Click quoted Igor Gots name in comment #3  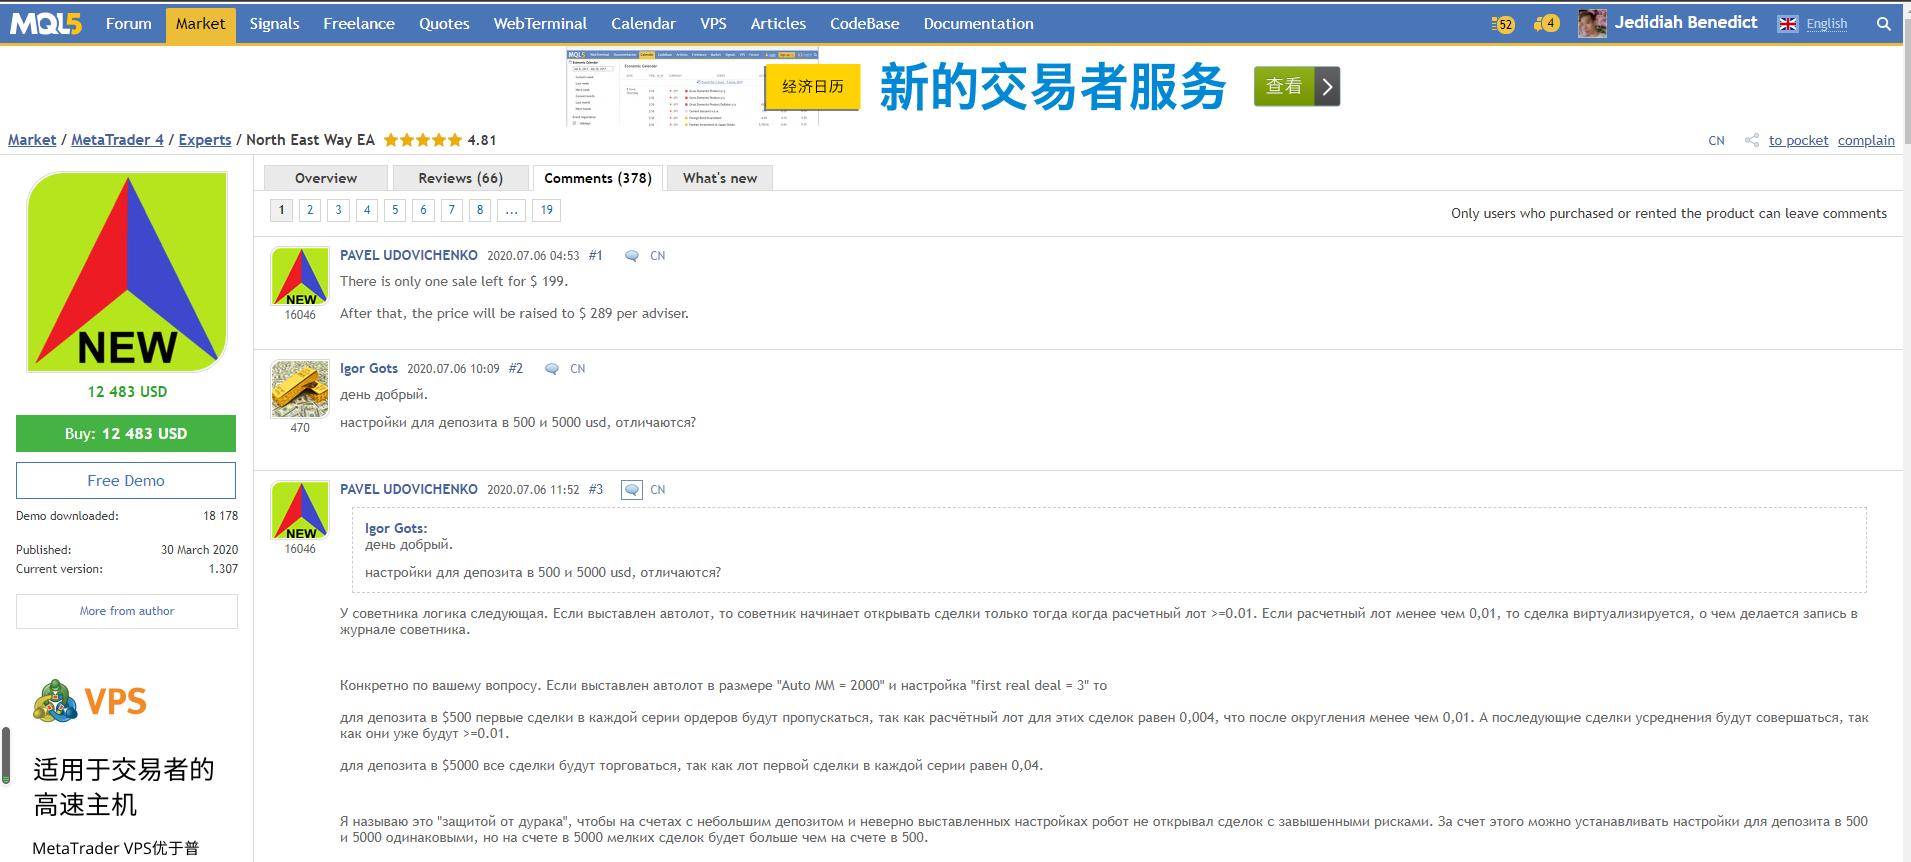396,528
